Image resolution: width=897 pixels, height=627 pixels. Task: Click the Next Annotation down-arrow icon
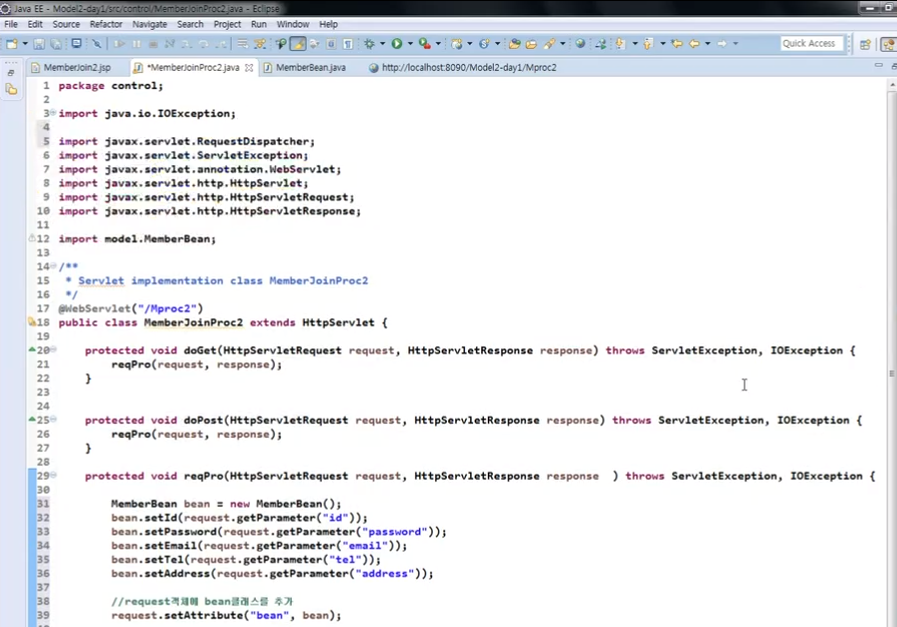point(620,43)
